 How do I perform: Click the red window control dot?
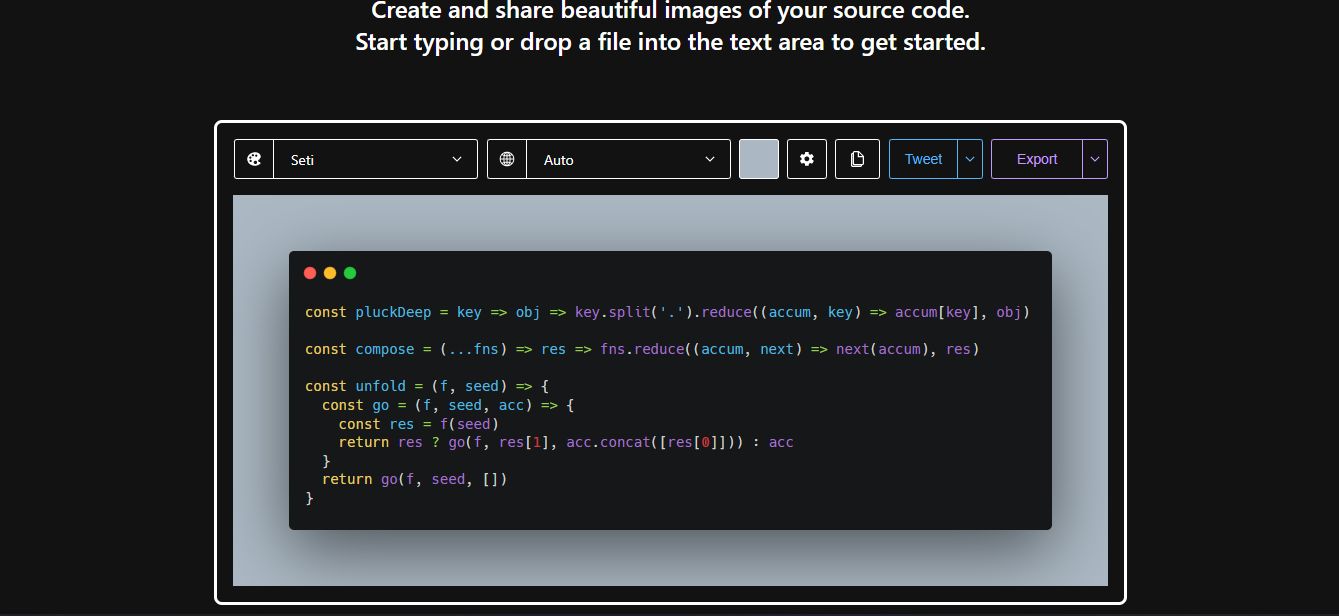coord(310,273)
